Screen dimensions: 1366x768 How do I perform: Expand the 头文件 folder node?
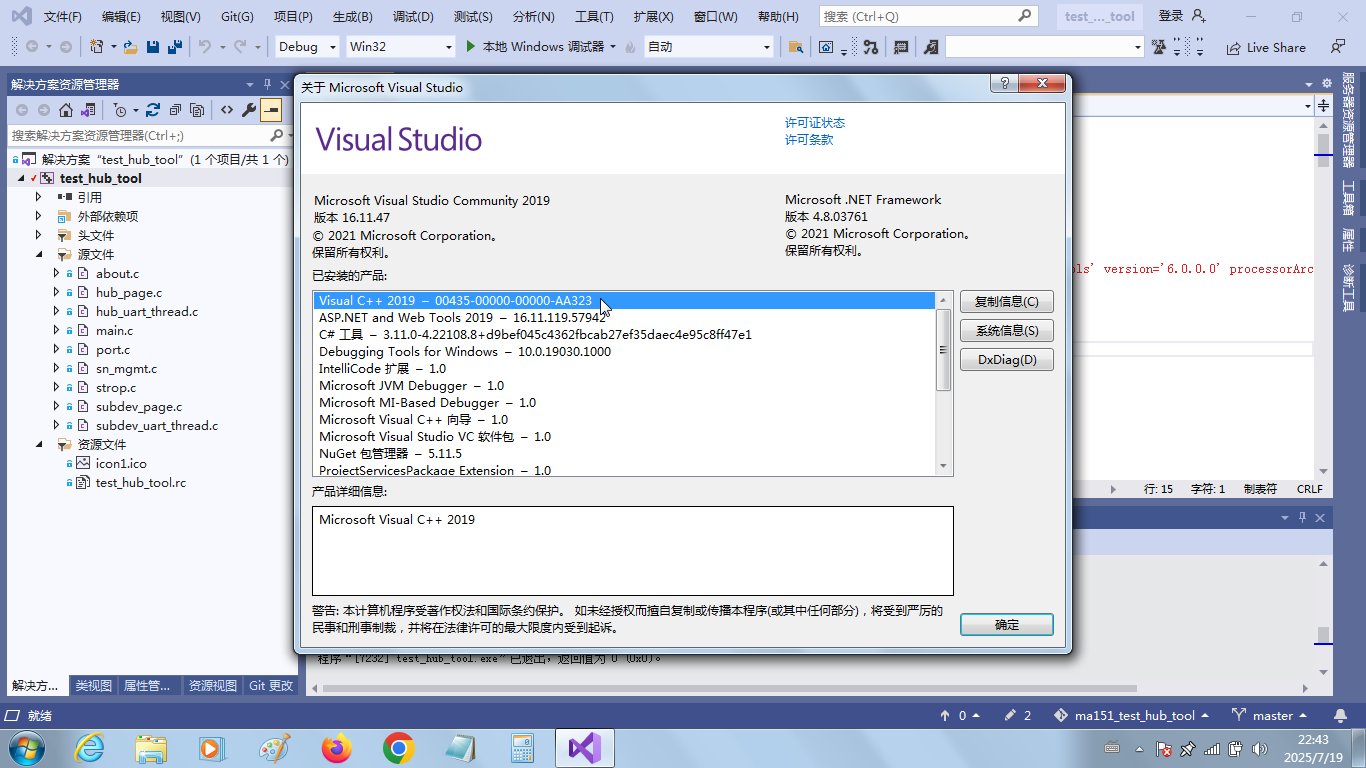click(38, 235)
